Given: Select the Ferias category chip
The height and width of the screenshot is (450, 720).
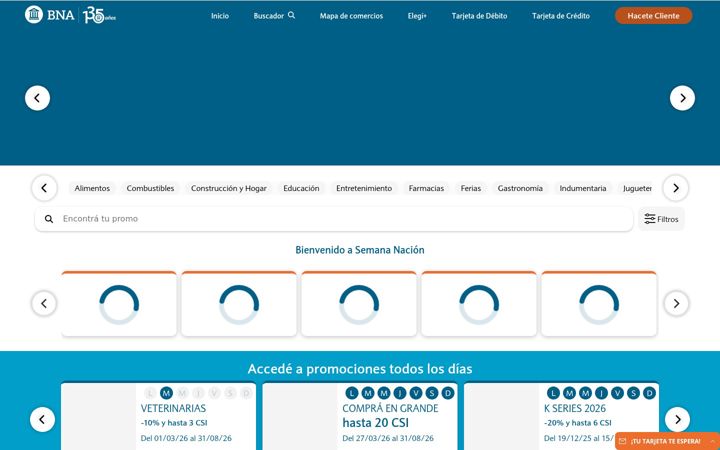Looking at the screenshot, I should (471, 188).
